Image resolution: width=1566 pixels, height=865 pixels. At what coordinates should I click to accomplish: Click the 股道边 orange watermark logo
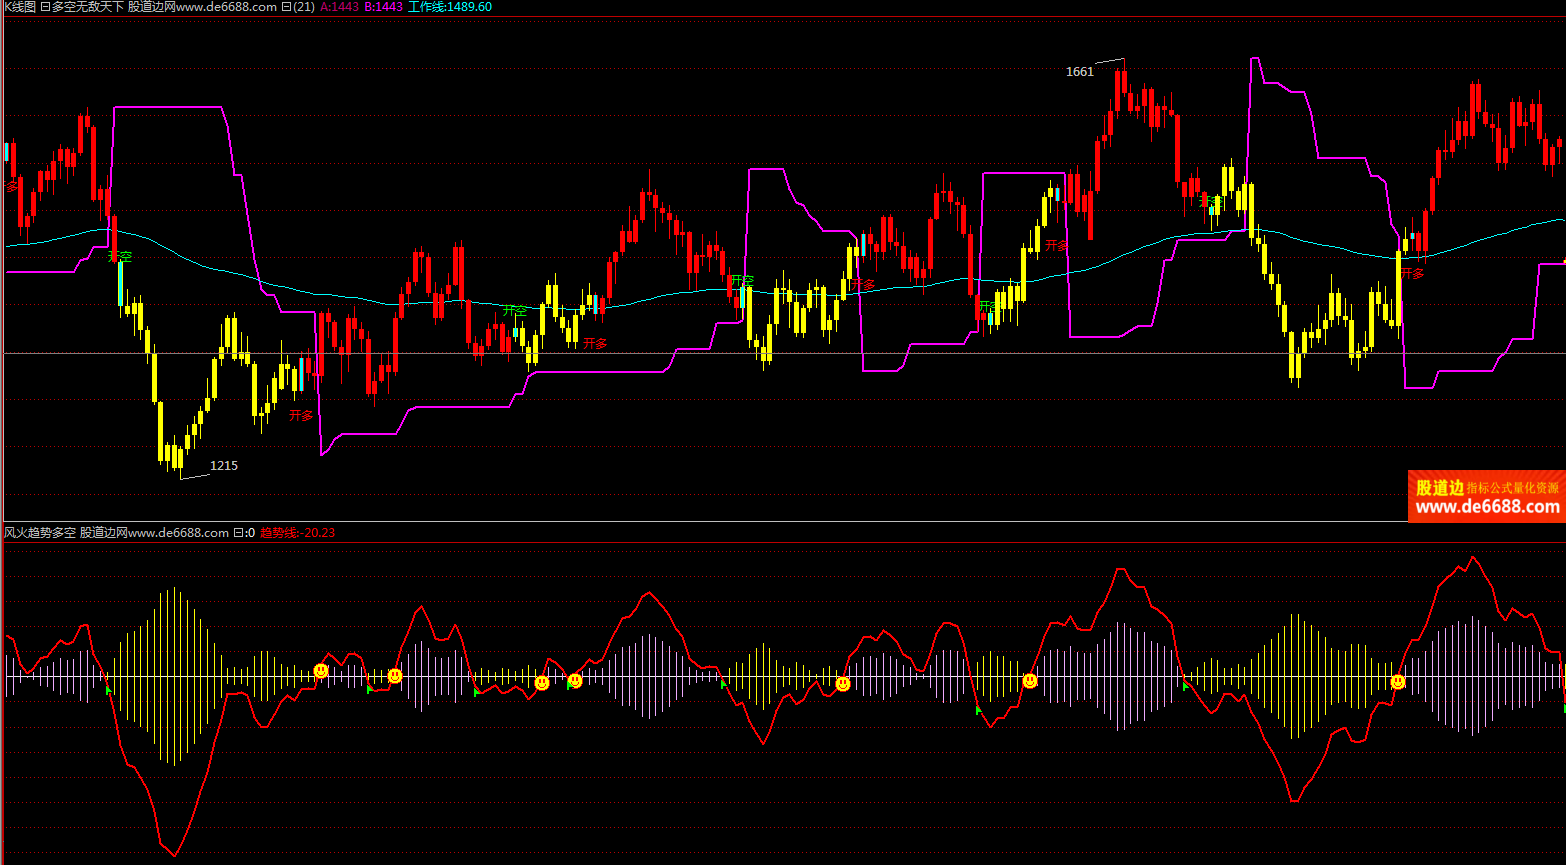(x=1440, y=488)
